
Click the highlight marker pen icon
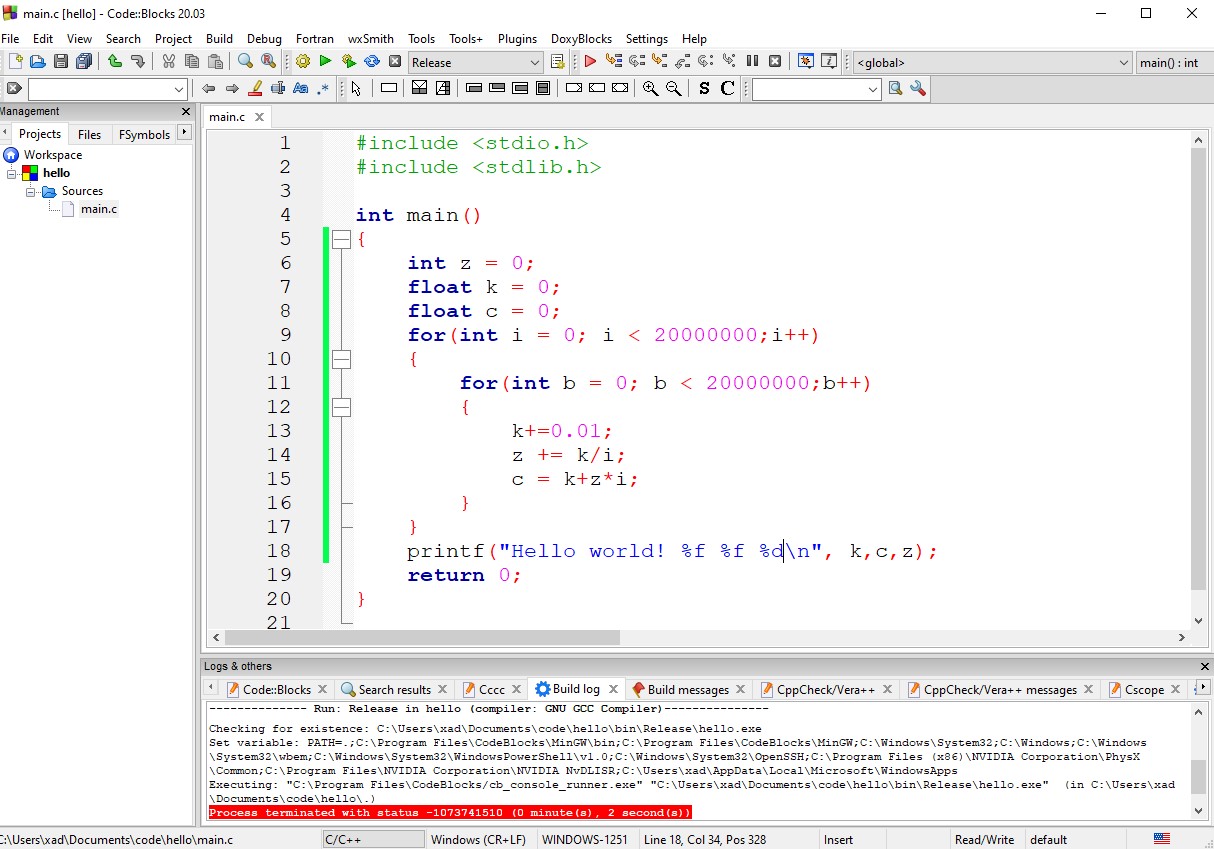click(255, 88)
